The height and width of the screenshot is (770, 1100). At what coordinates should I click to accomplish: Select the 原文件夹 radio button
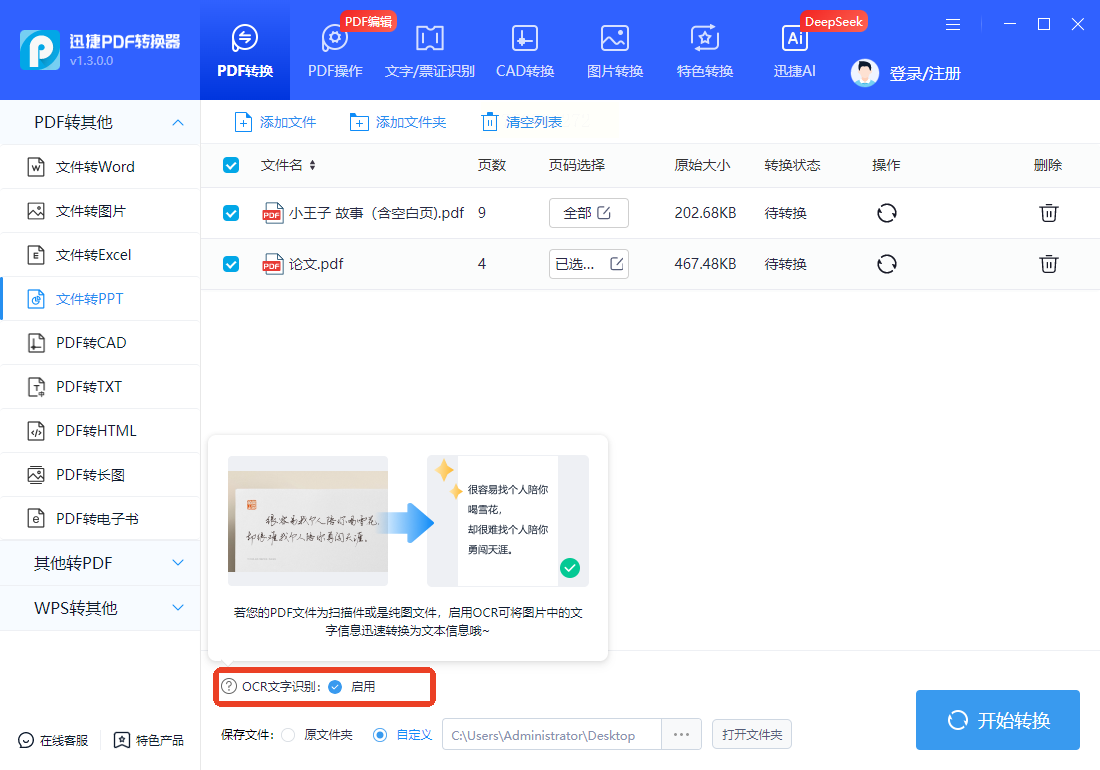[288, 735]
